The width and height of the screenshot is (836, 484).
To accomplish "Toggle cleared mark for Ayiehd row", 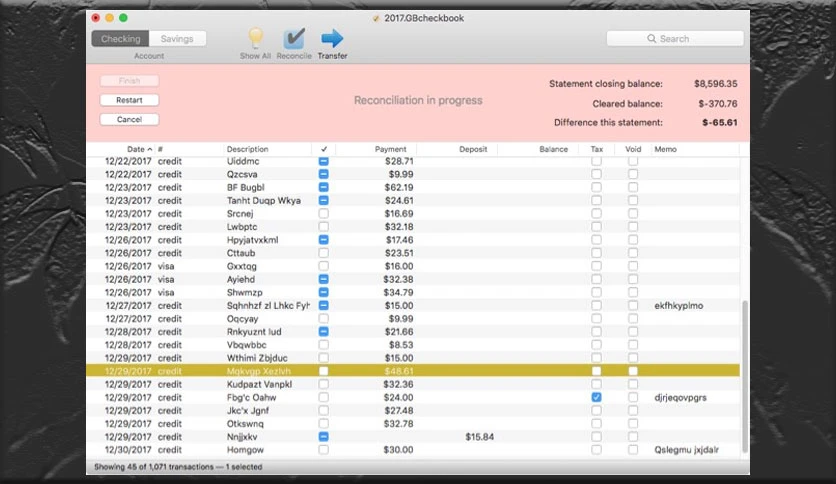I will (324, 279).
